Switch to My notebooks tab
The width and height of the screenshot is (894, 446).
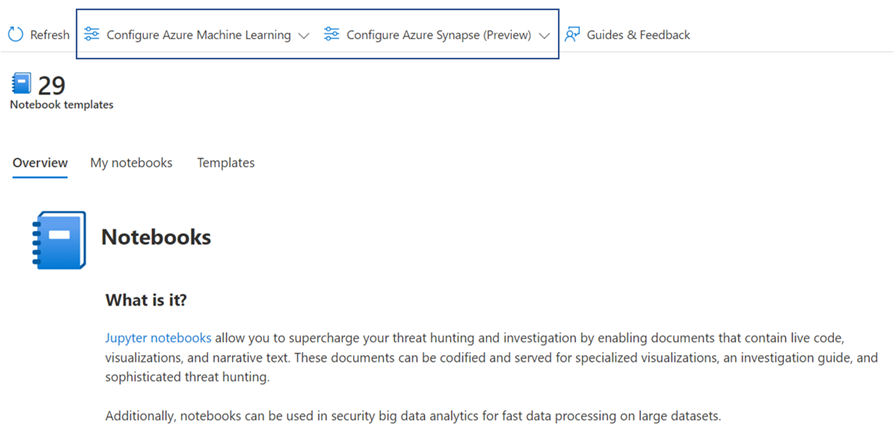[x=131, y=163]
